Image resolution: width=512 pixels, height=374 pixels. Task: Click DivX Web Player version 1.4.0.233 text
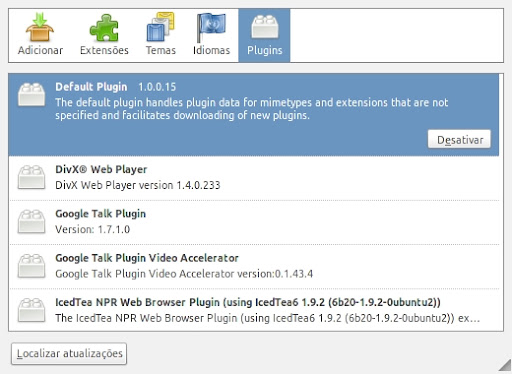tap(138, 185)
